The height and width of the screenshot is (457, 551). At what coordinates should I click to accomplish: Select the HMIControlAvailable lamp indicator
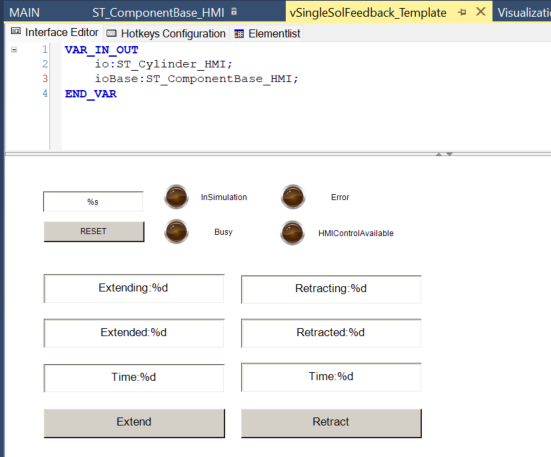[292, 233]
